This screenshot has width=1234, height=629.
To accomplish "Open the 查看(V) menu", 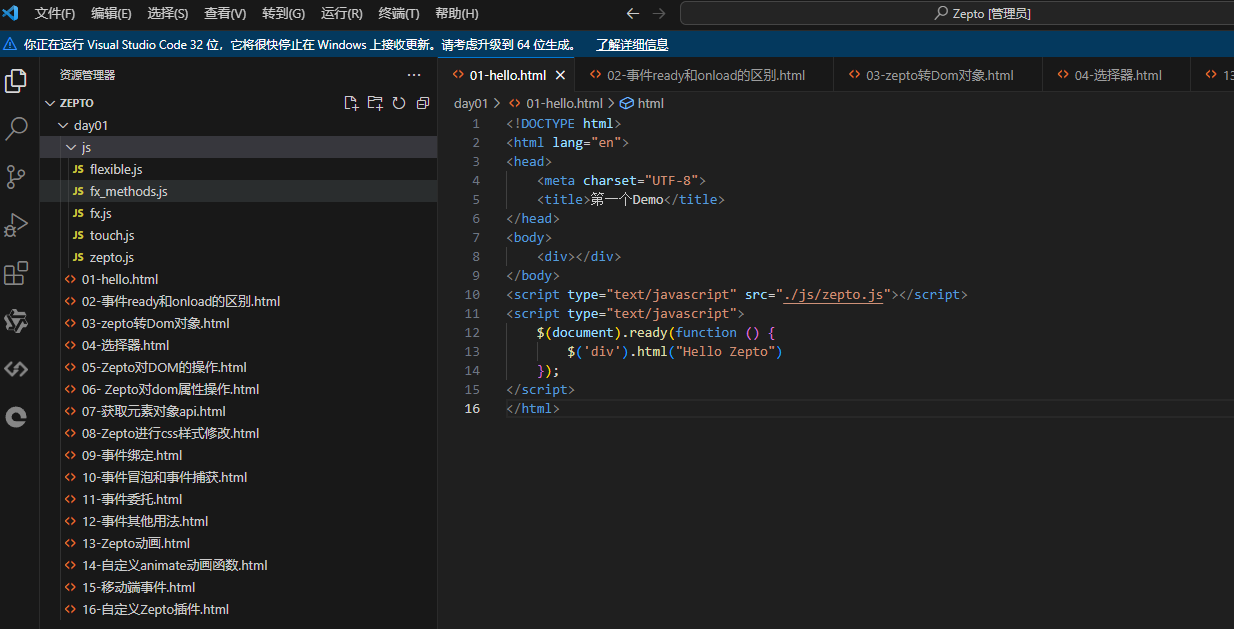I will [x=225, y=13].
